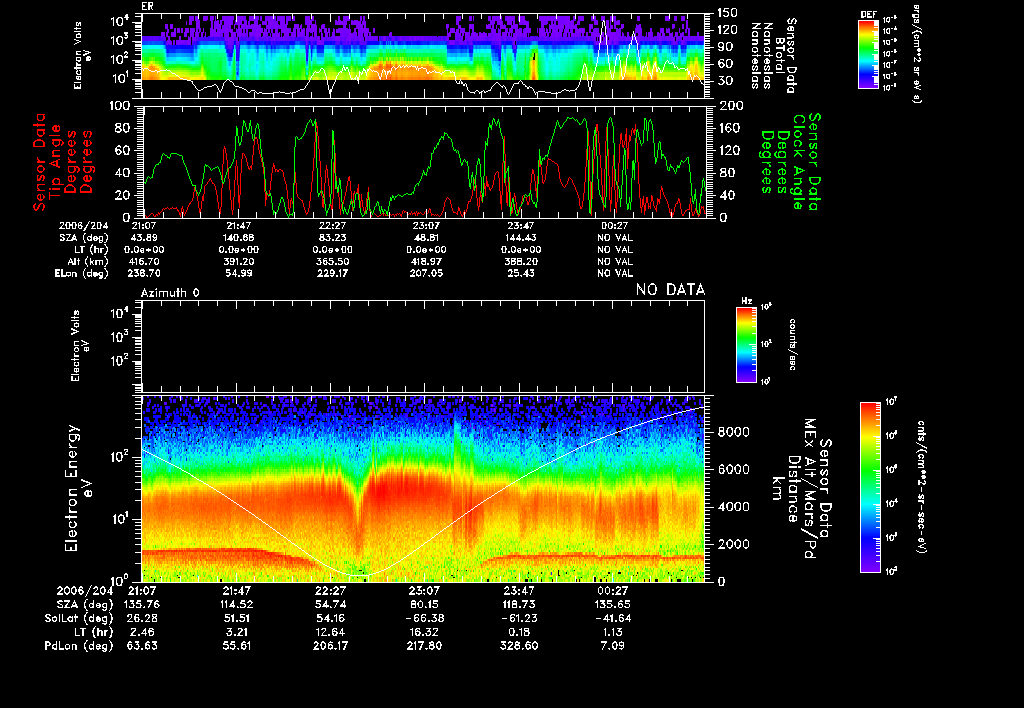Click the Alt value 365.50
Image resolution: width=1024 pixels, height=708 pixels.
point(332,261)
